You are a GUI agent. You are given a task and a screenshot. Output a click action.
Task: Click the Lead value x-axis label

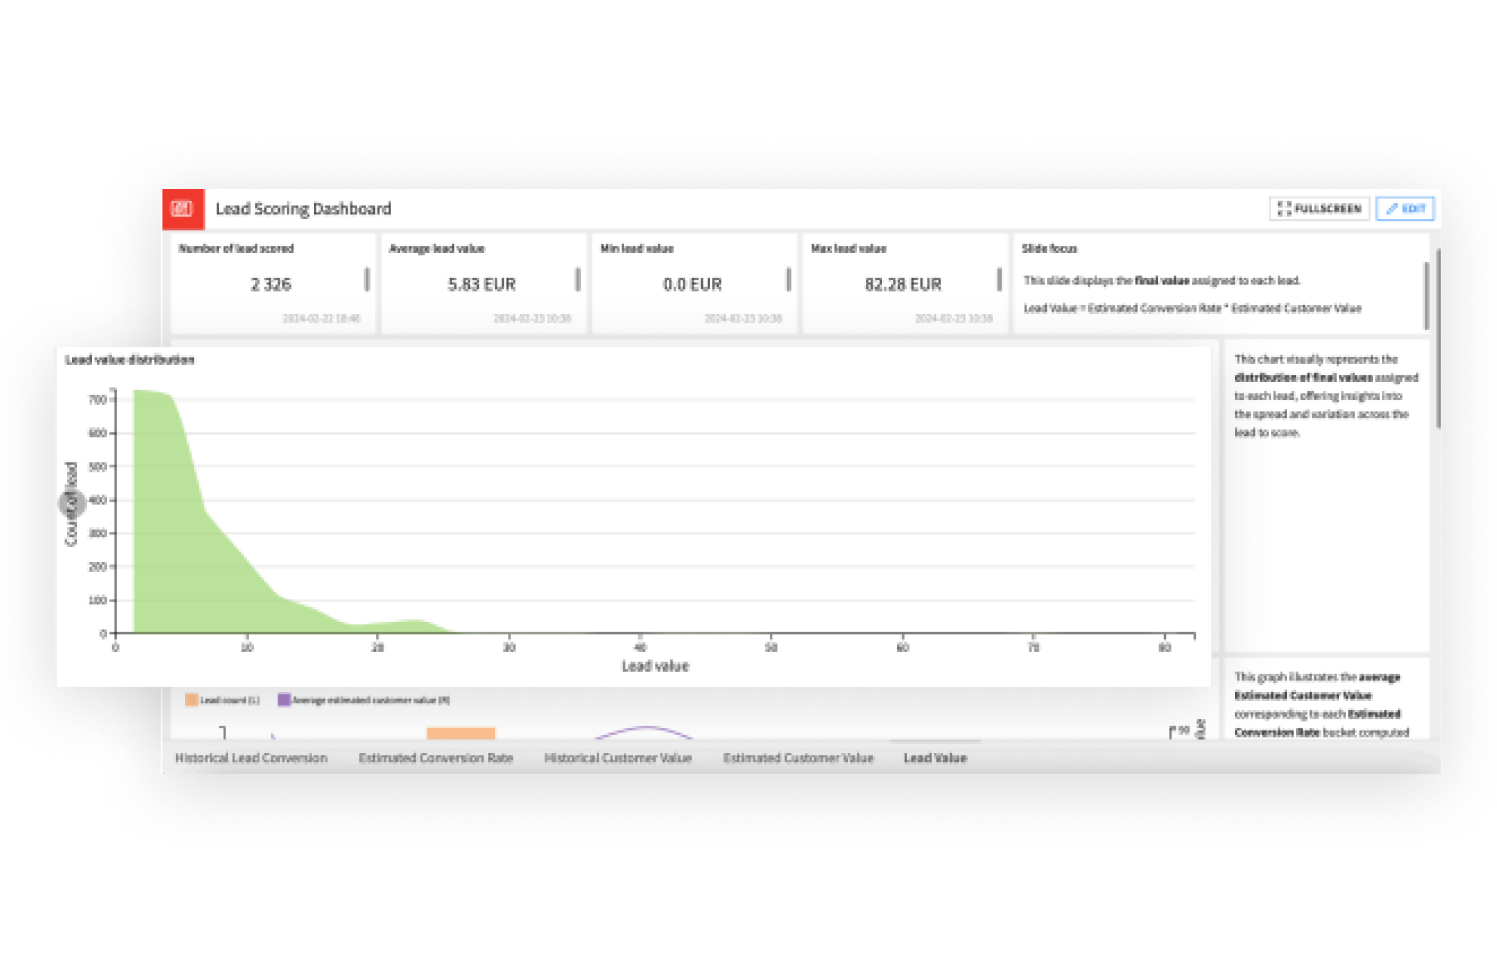click(655, 666)
